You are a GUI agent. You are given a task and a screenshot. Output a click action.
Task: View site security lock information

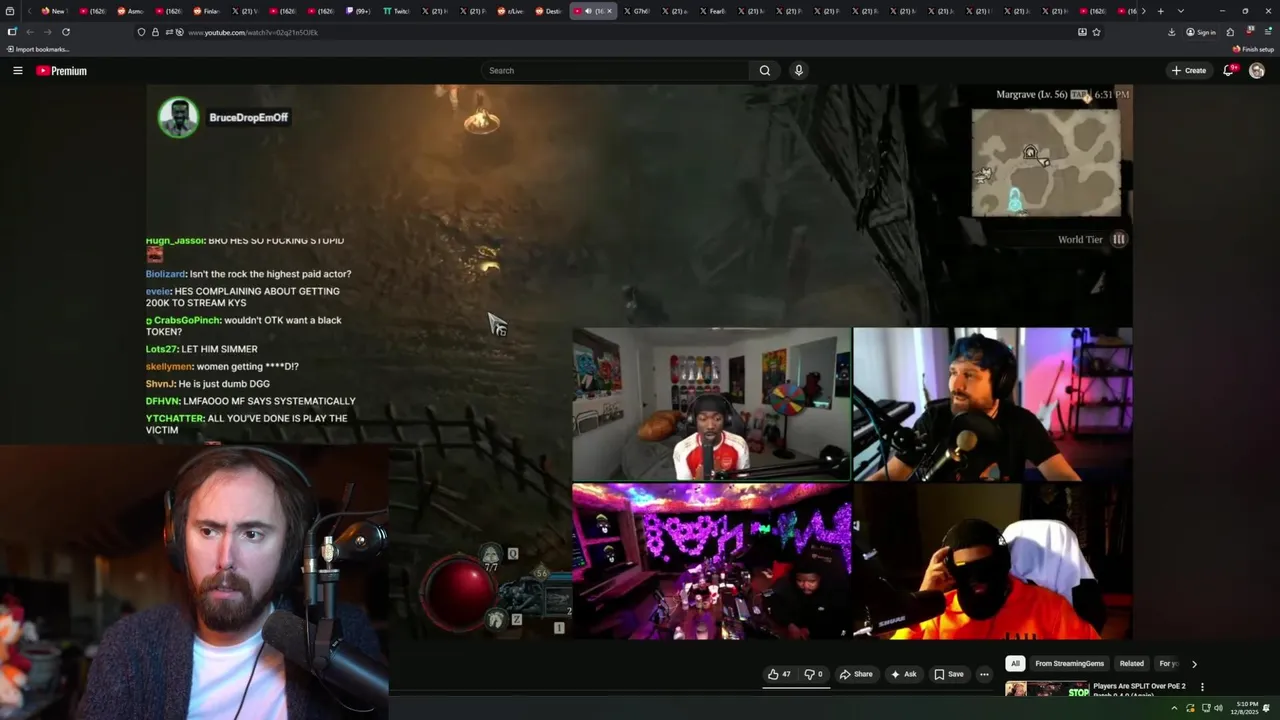coord(155,32)
